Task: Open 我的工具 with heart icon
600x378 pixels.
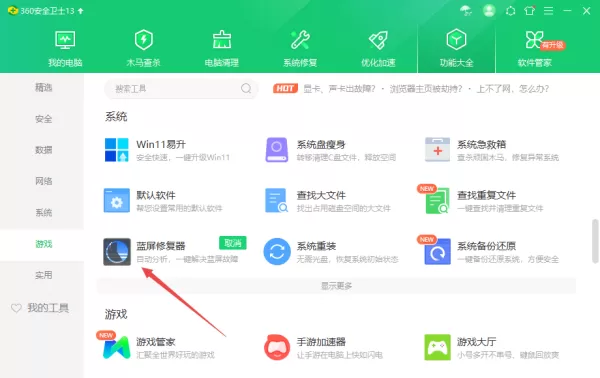Action: pyautogui.click(x=40, y=308)
